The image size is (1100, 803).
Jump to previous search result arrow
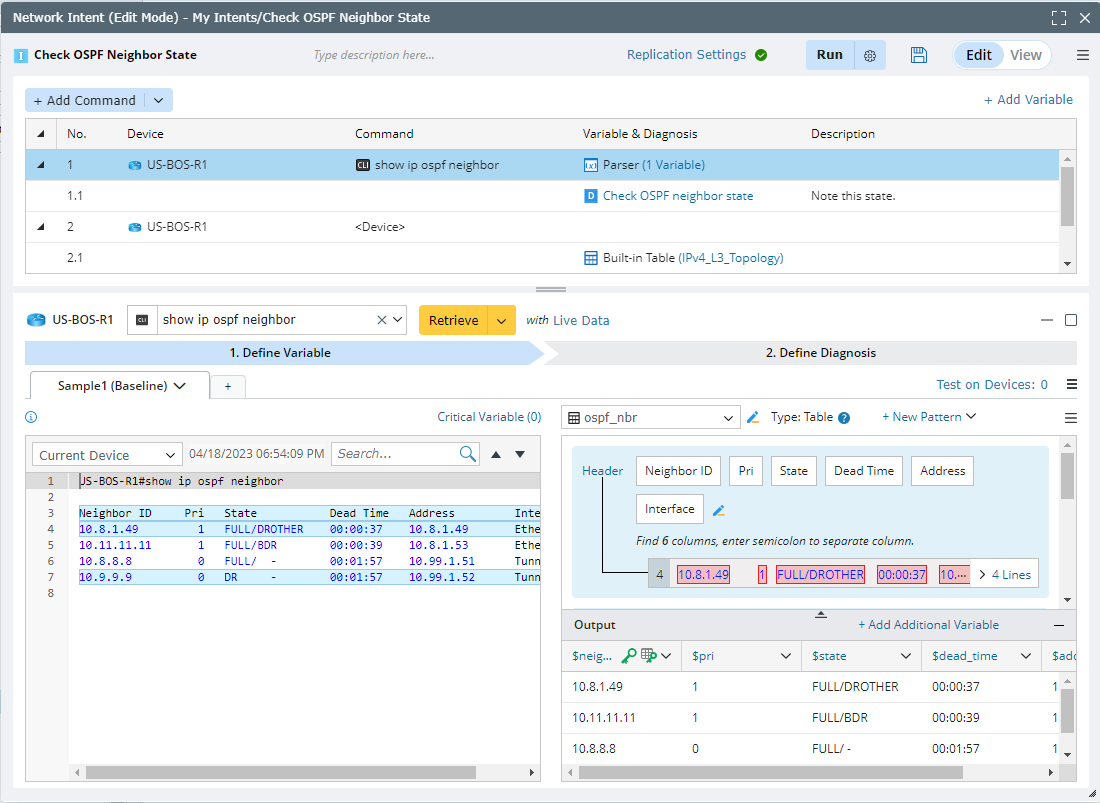(496, 454)
